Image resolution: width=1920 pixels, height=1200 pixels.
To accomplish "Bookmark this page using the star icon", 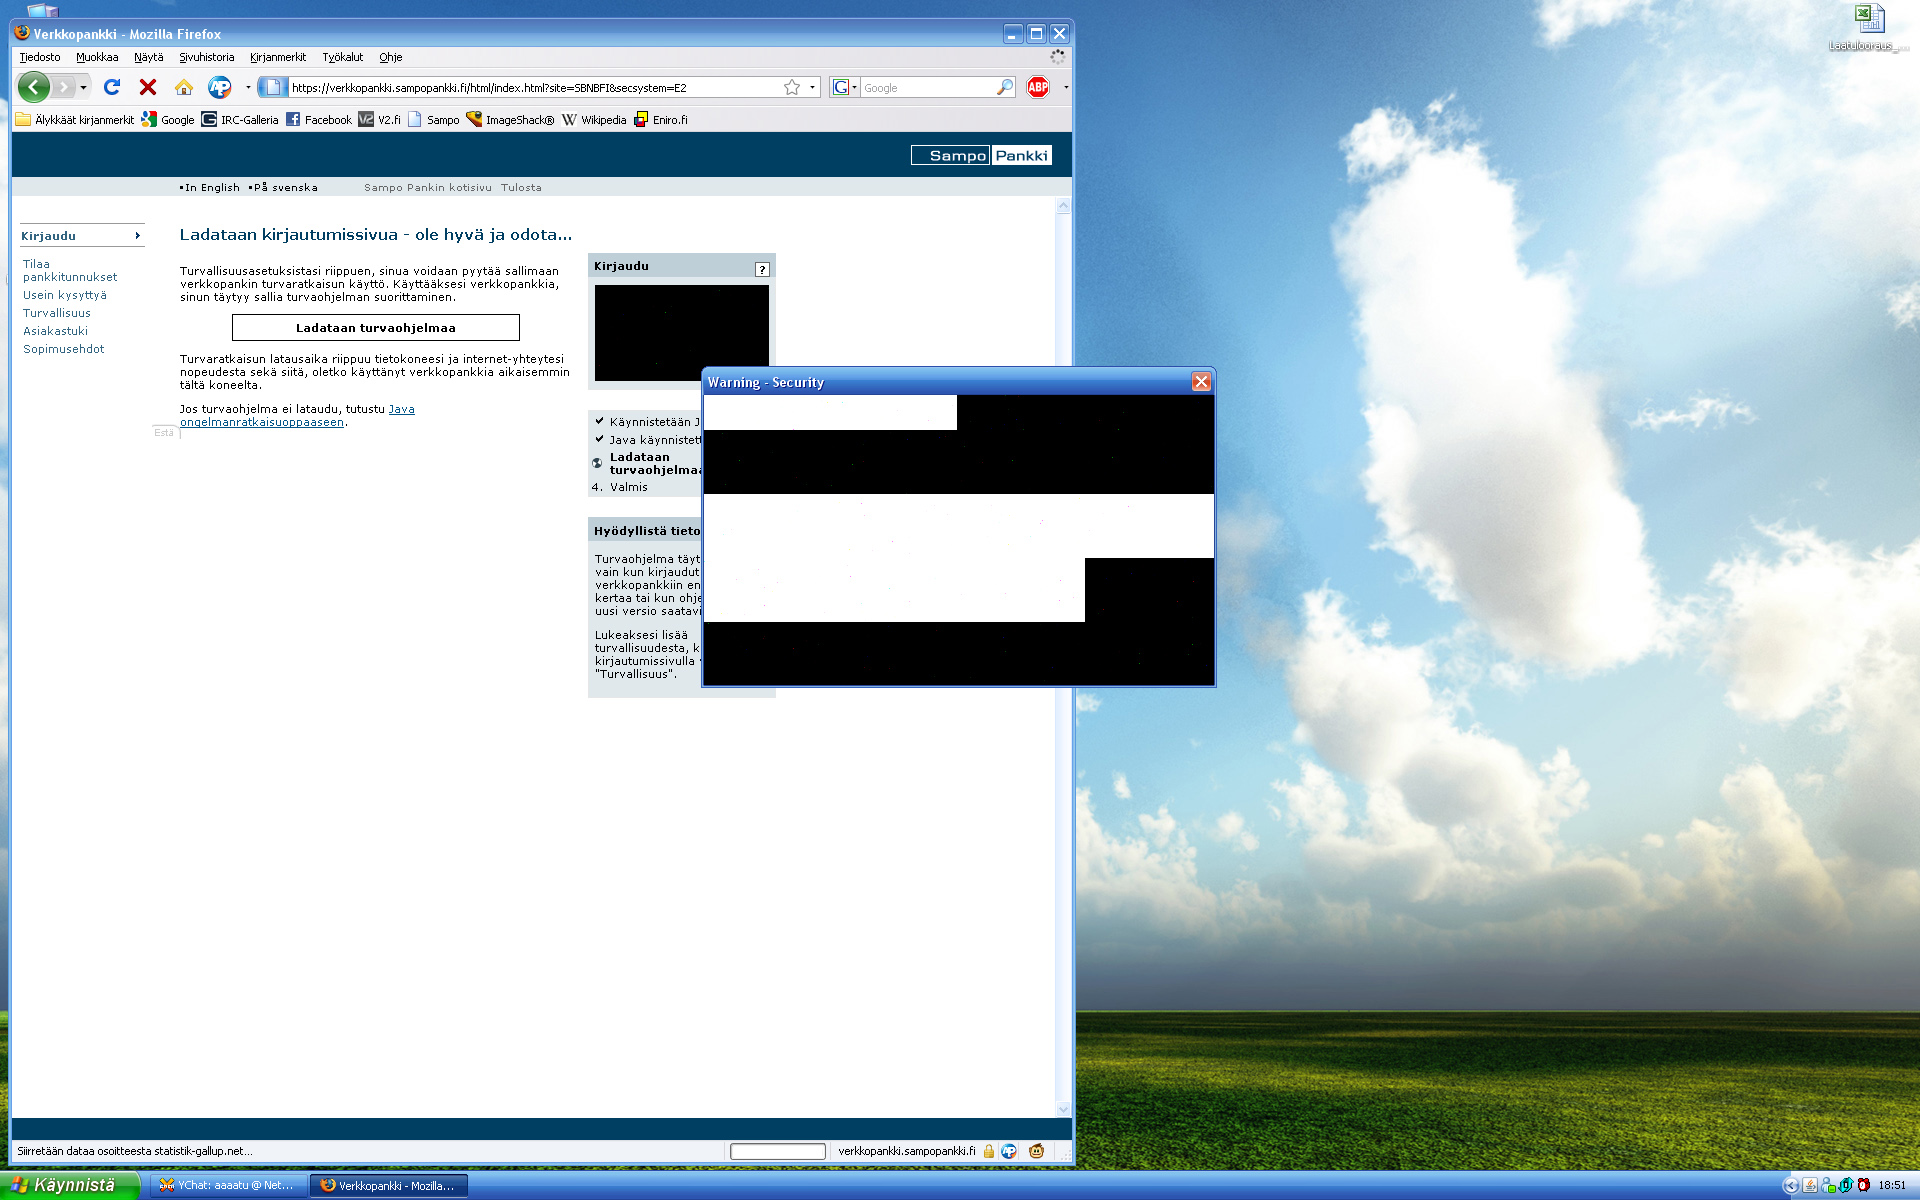I will click(x=792, y=88).
